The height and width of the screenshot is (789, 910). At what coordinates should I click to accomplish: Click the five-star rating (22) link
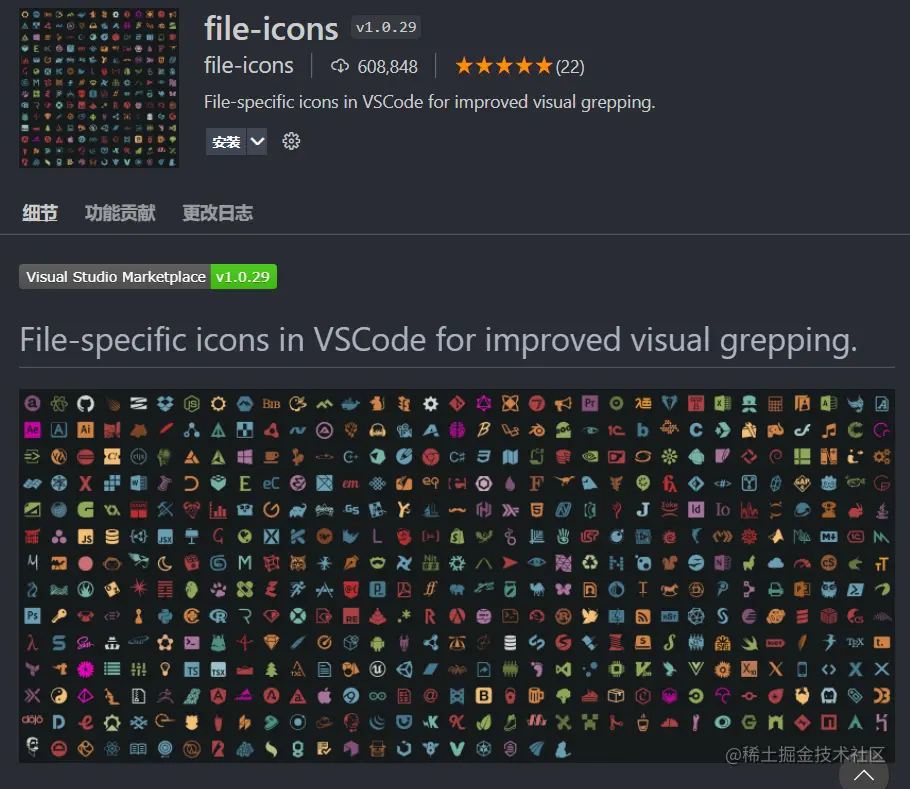(518, 66)
